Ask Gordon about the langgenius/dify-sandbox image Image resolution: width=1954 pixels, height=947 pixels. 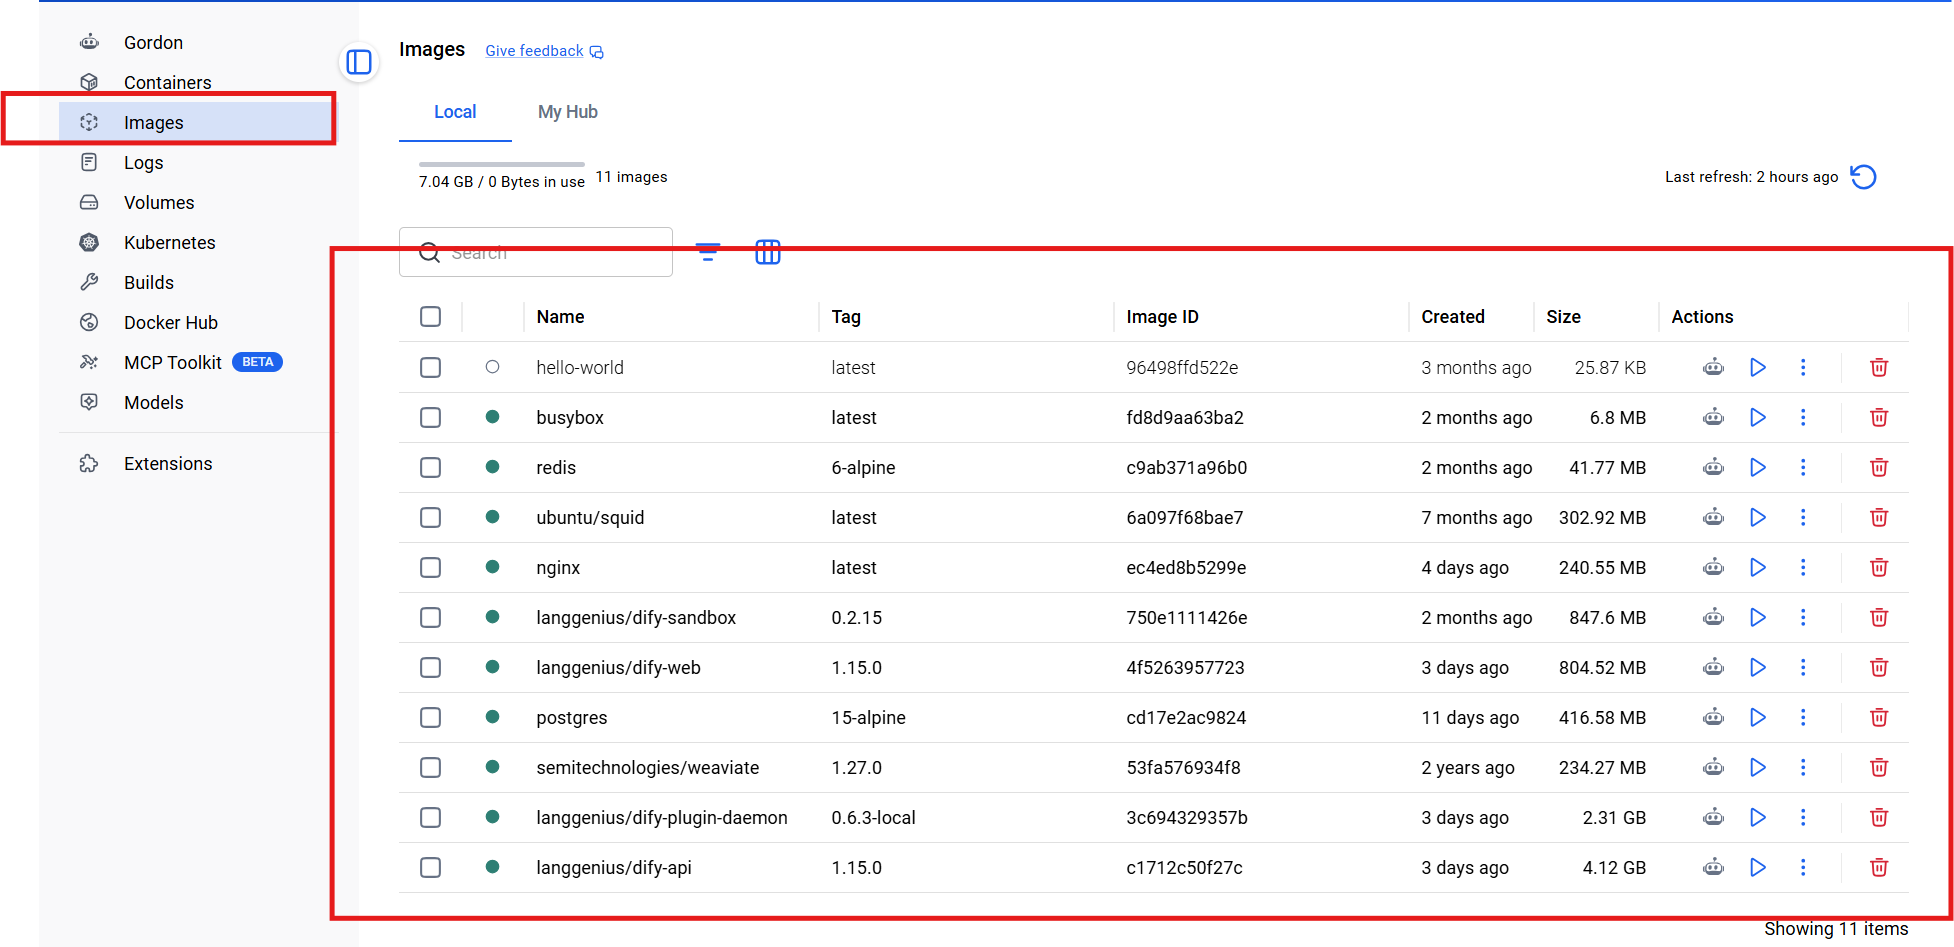tap(1713, 617)
